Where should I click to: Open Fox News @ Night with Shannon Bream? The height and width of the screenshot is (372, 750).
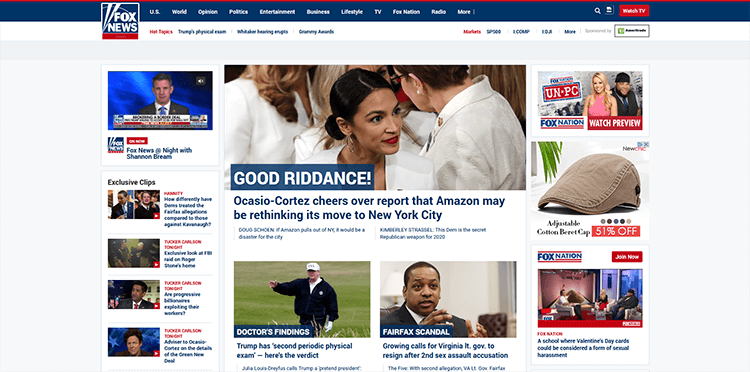tap(159, 153)
